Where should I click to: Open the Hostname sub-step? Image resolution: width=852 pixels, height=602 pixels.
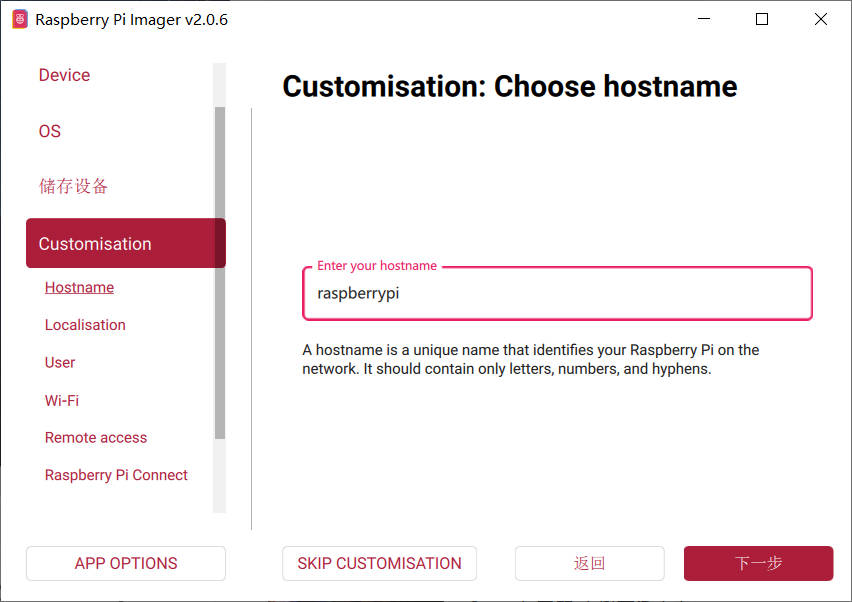tap(79, 287)
